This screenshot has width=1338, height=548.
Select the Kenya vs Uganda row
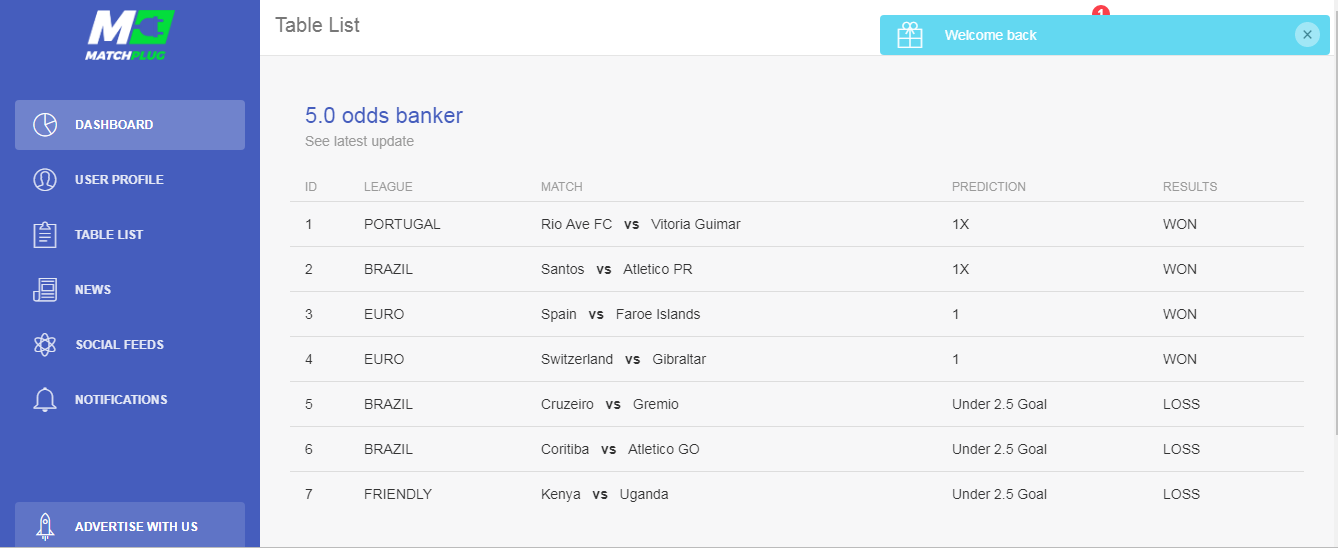pos(797,494)
